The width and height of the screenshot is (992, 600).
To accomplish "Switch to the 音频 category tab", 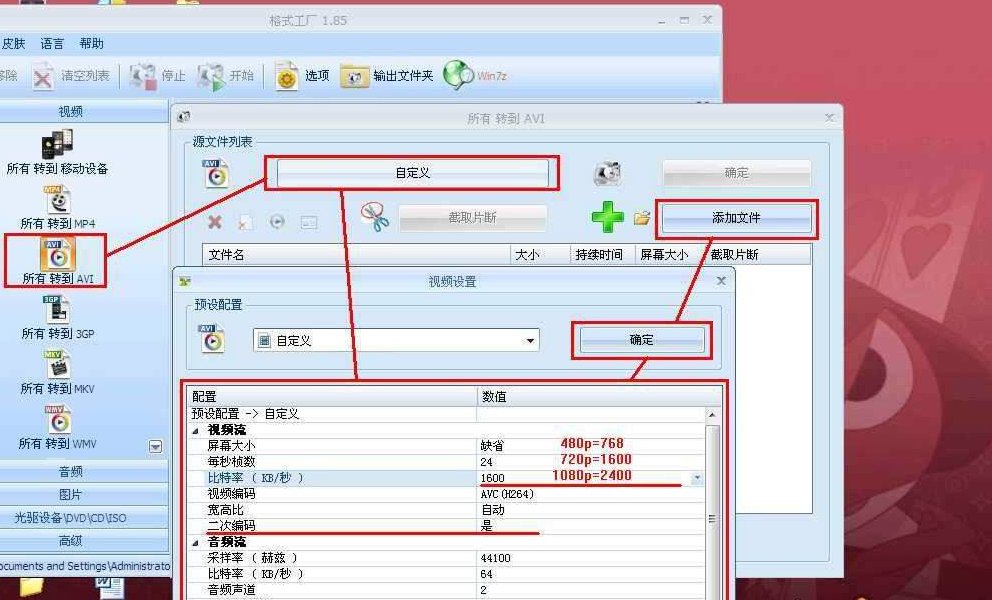I will [x=70, y=471].
